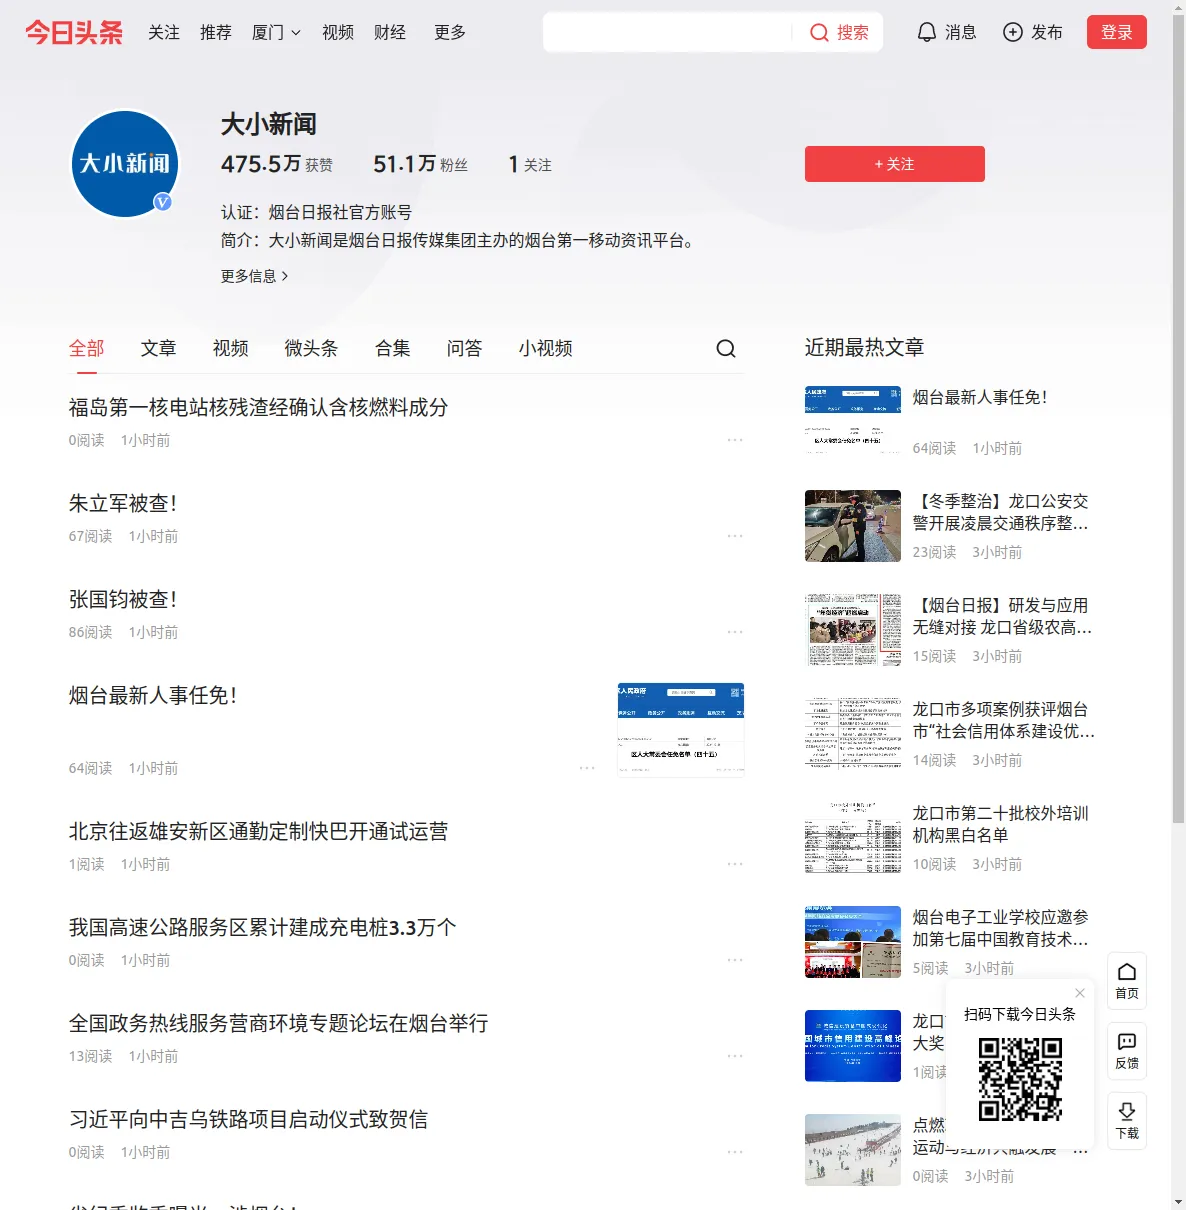
Task: Click the 1 关注 following count
Action: click(530, 164)
